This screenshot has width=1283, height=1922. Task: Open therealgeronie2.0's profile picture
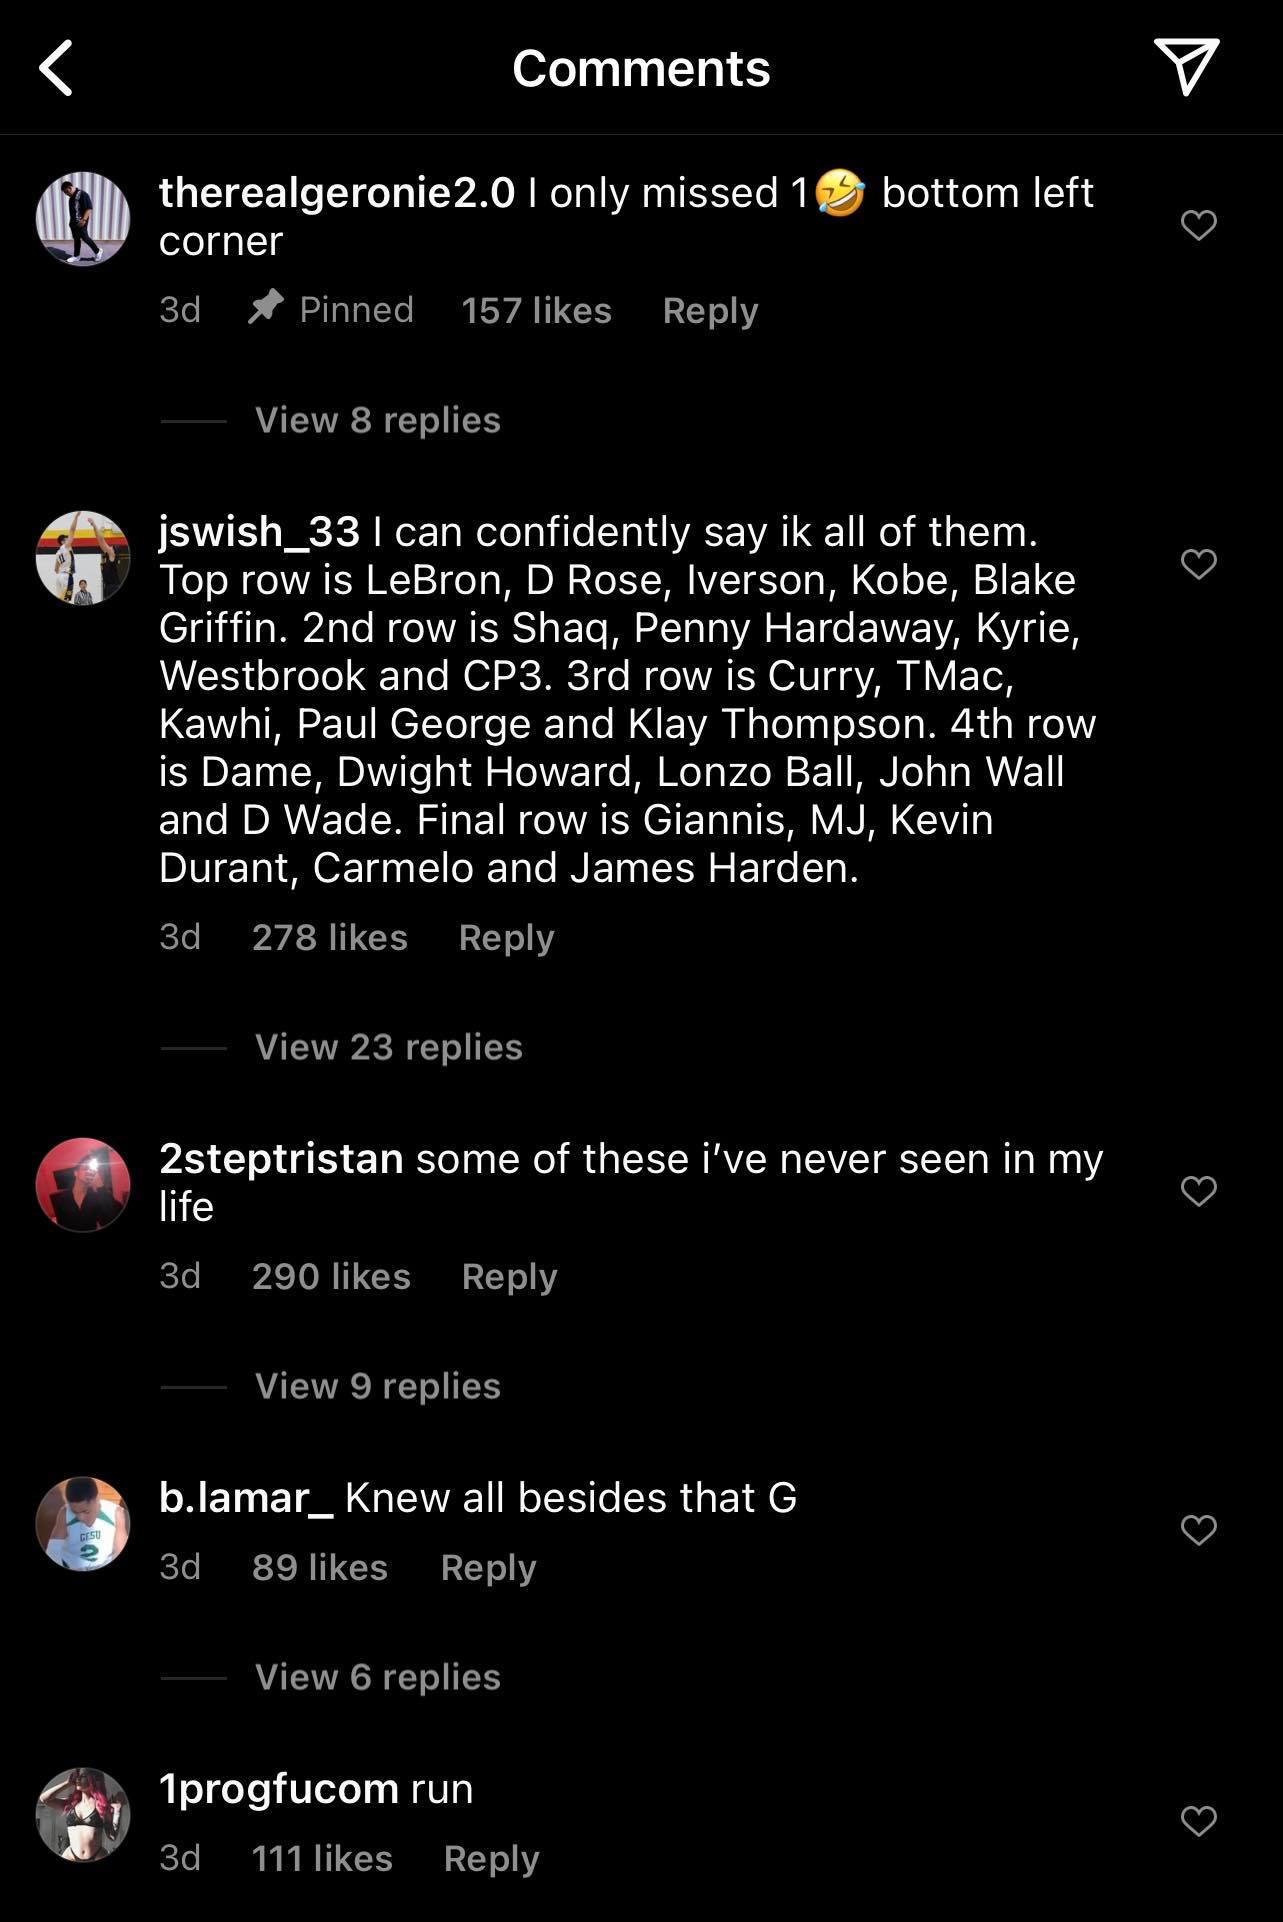83,219
